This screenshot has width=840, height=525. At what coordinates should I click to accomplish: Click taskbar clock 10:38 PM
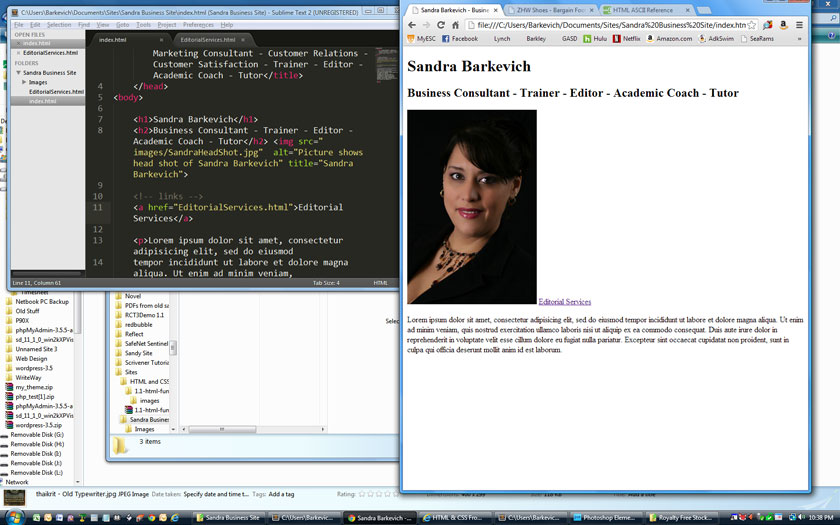tap(820, 518)
